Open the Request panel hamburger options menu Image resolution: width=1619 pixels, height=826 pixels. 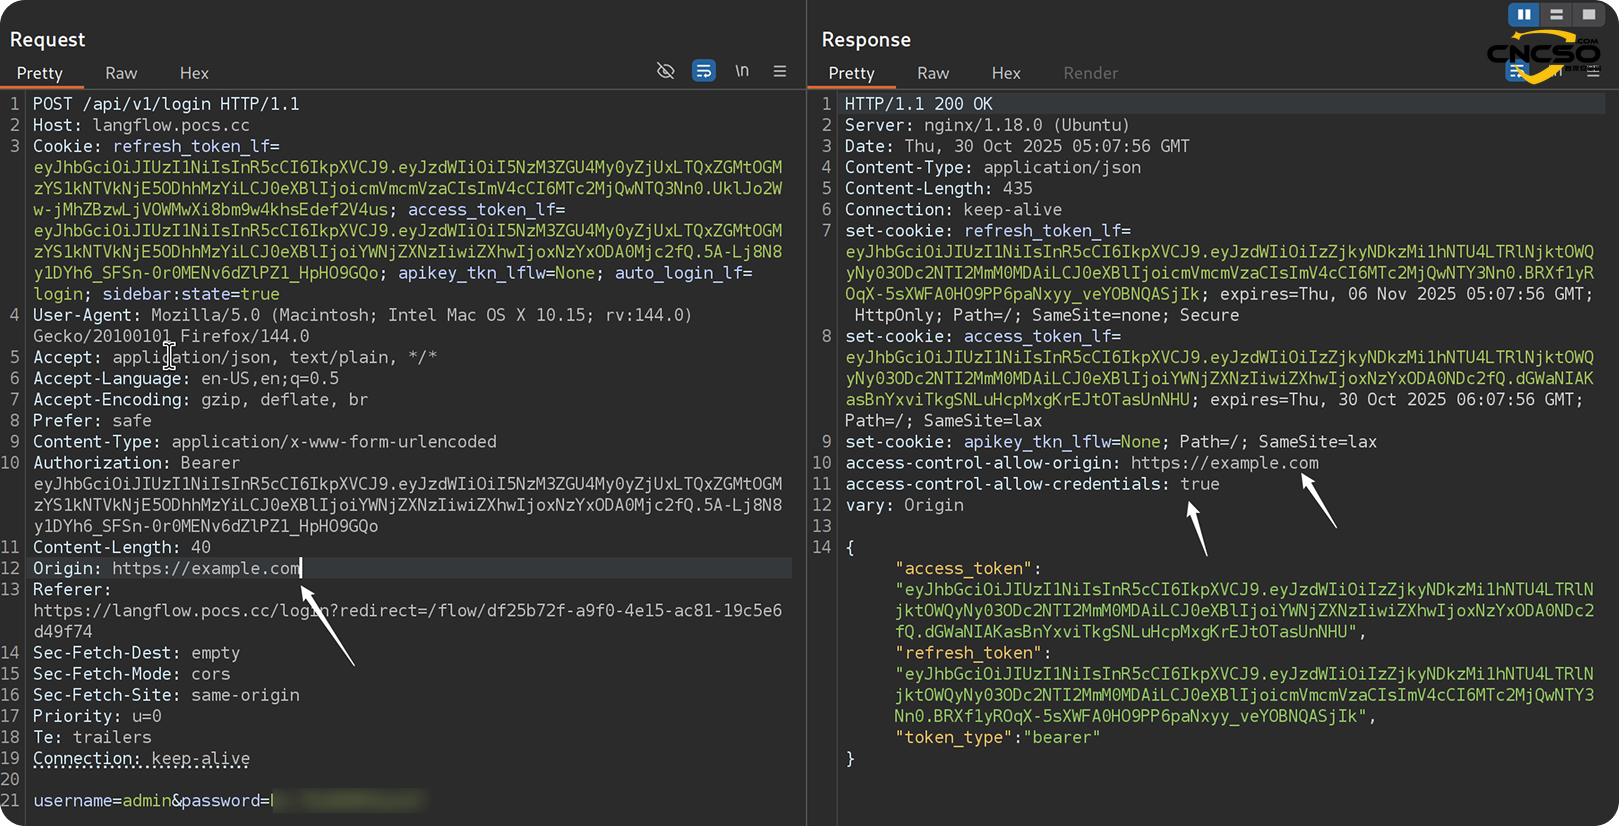pos(780,71)
